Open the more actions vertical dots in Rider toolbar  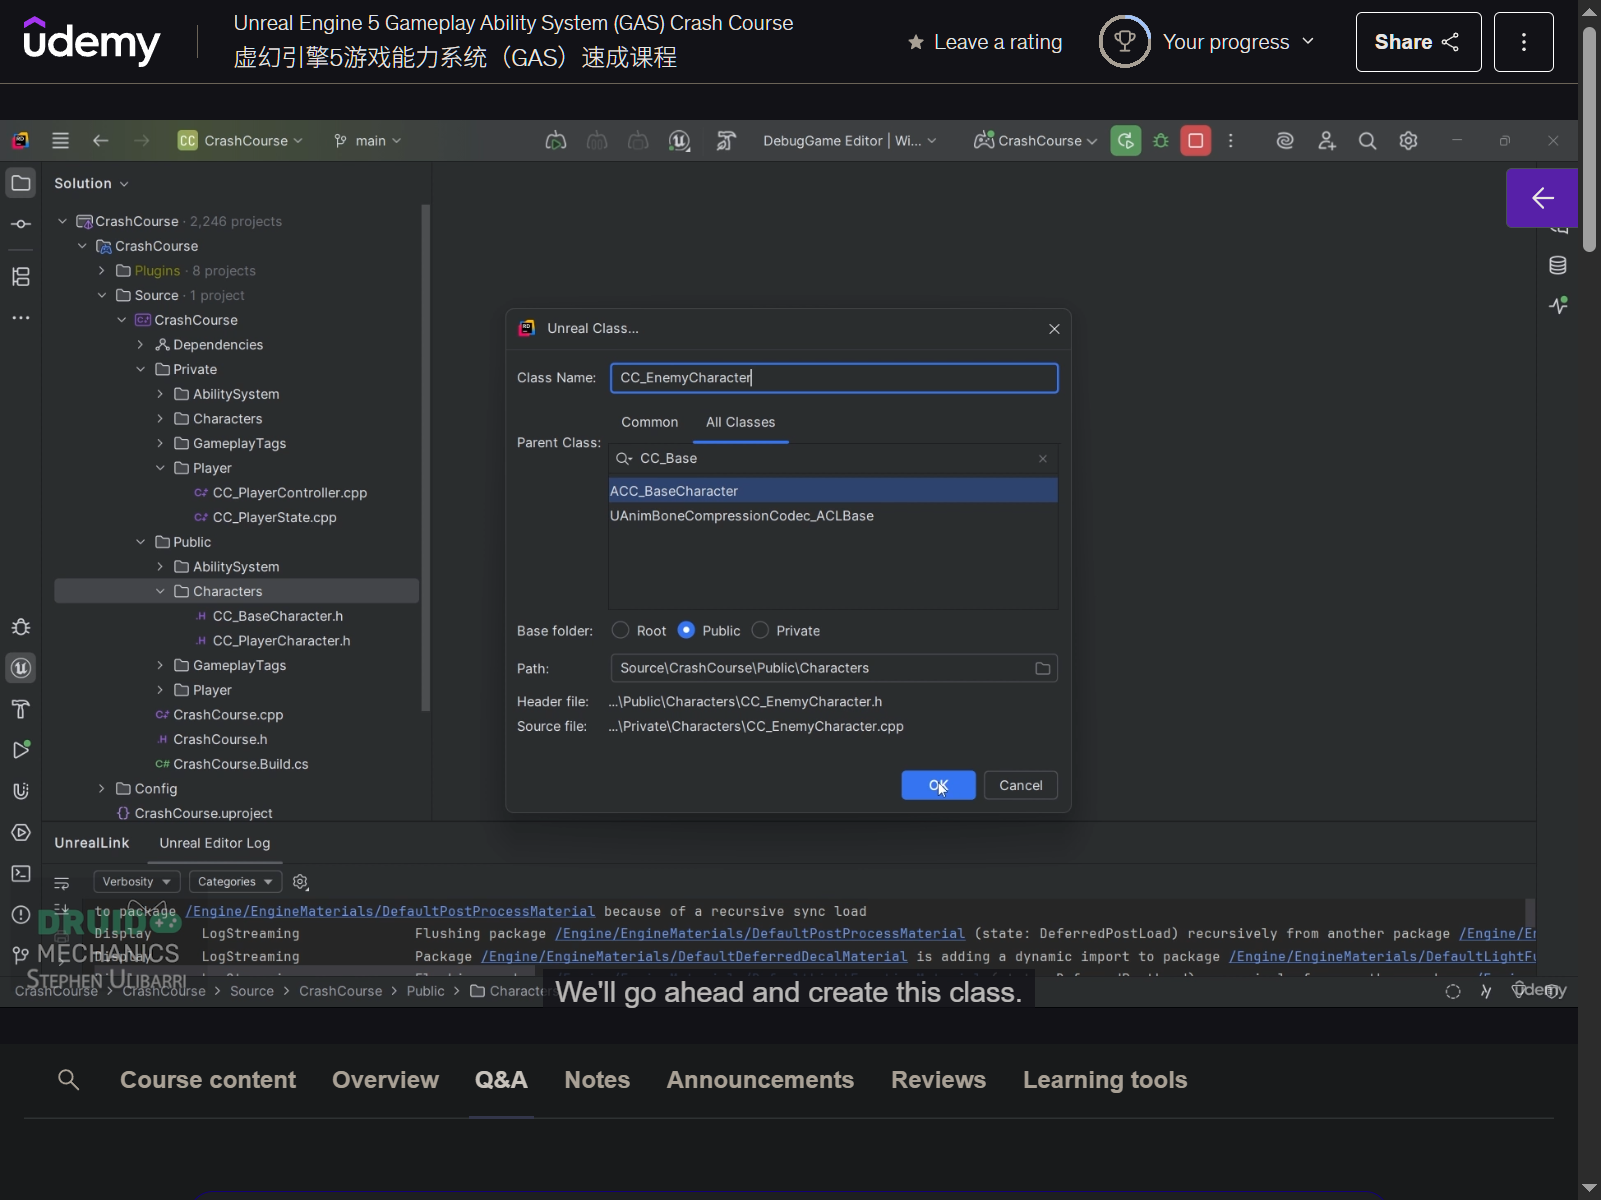pyautogui.click(x=1231, y=141)
